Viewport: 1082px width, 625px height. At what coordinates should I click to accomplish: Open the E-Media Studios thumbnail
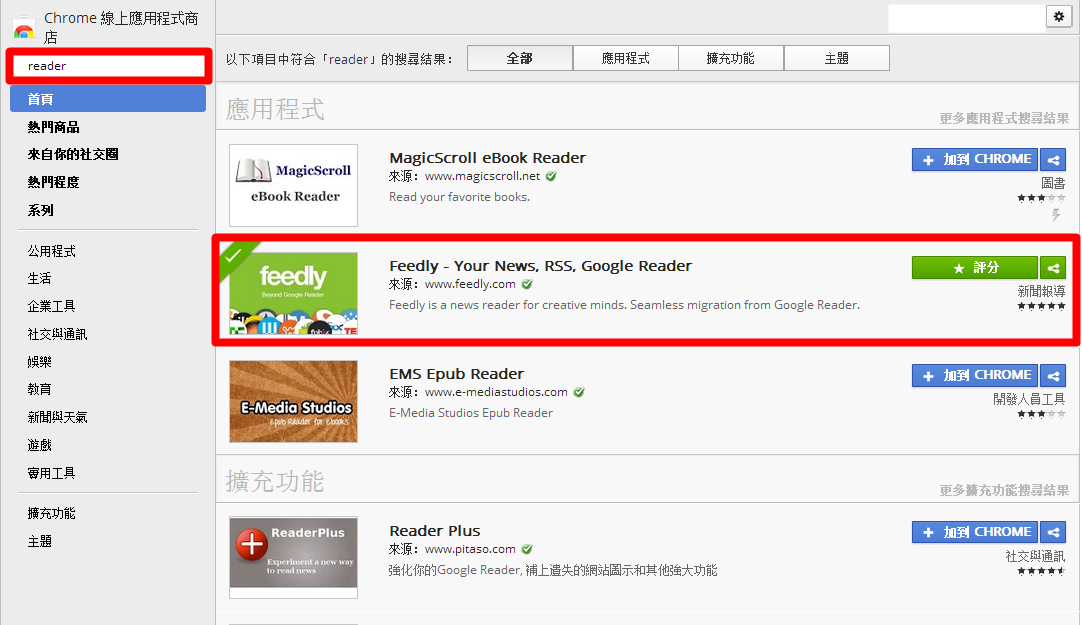293,401
